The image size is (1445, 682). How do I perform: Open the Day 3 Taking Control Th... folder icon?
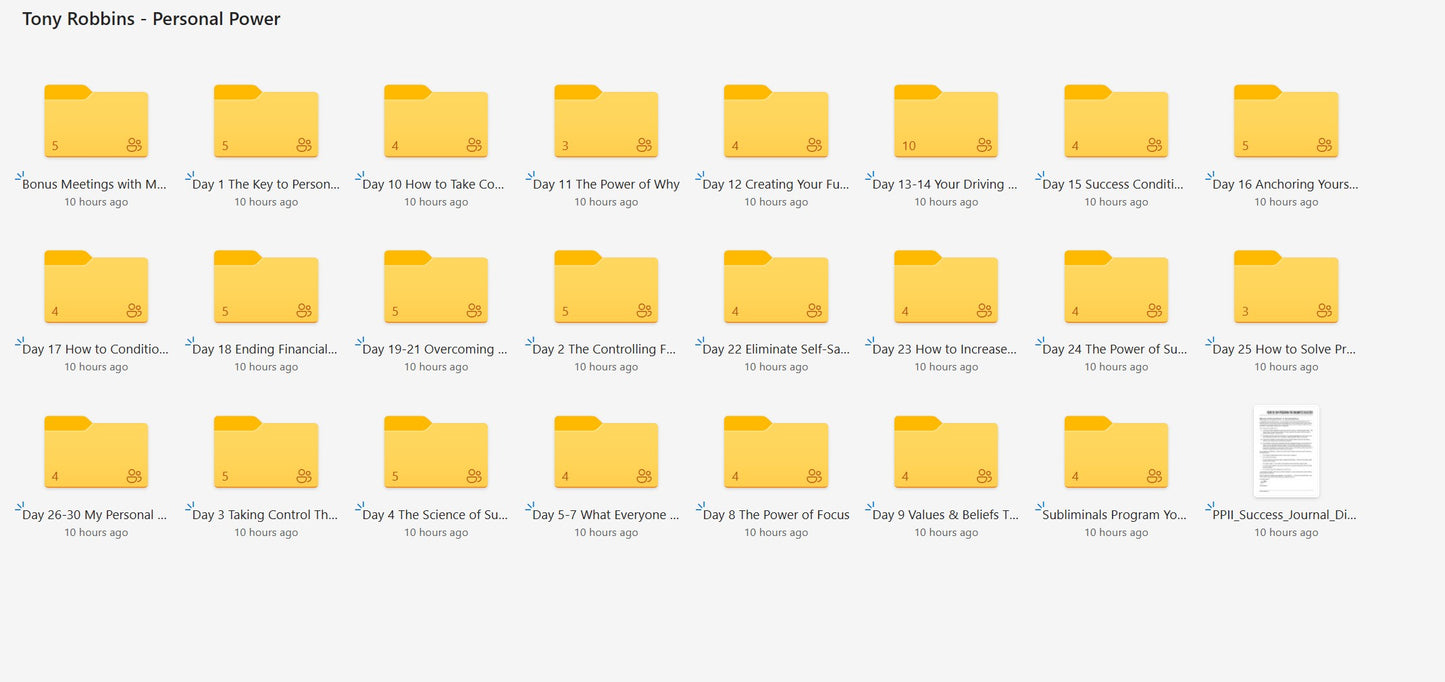[266, 452]
